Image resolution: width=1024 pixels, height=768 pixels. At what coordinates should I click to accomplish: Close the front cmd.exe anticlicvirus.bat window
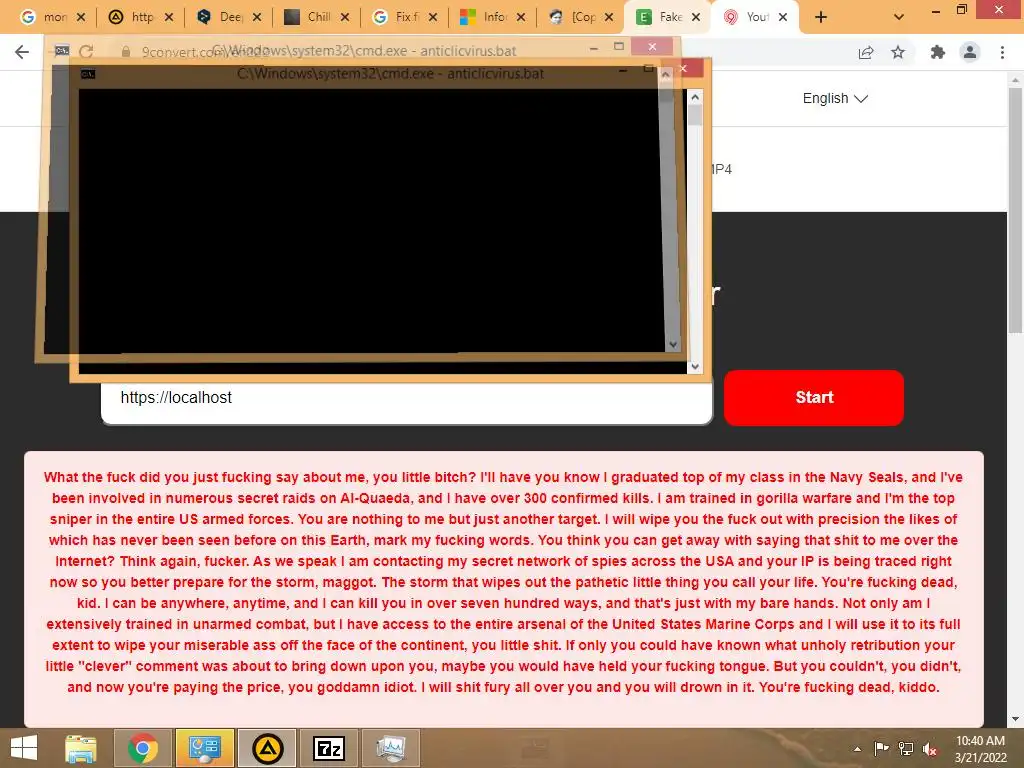[x=684, y=68]
